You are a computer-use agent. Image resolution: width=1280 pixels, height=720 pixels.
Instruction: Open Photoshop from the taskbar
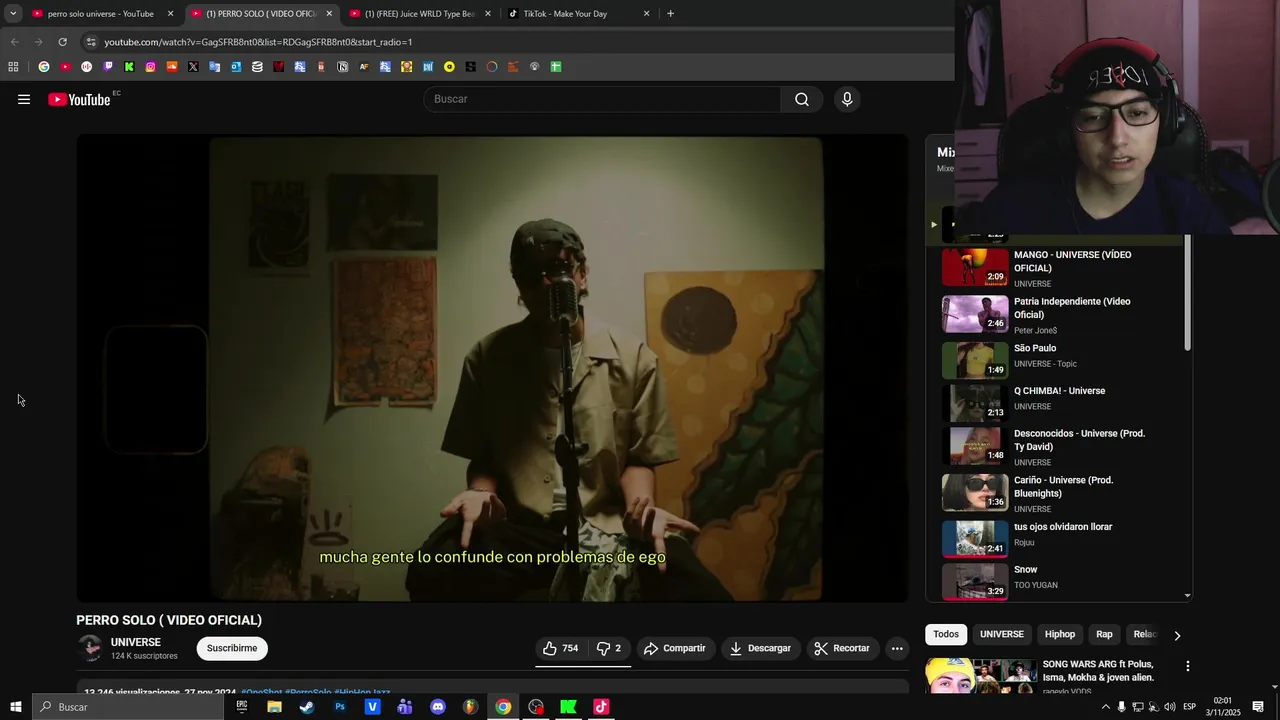[340, 707]
